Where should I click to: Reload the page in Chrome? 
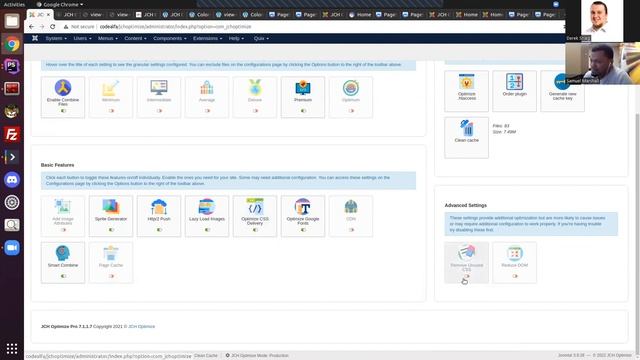point(53,27)
